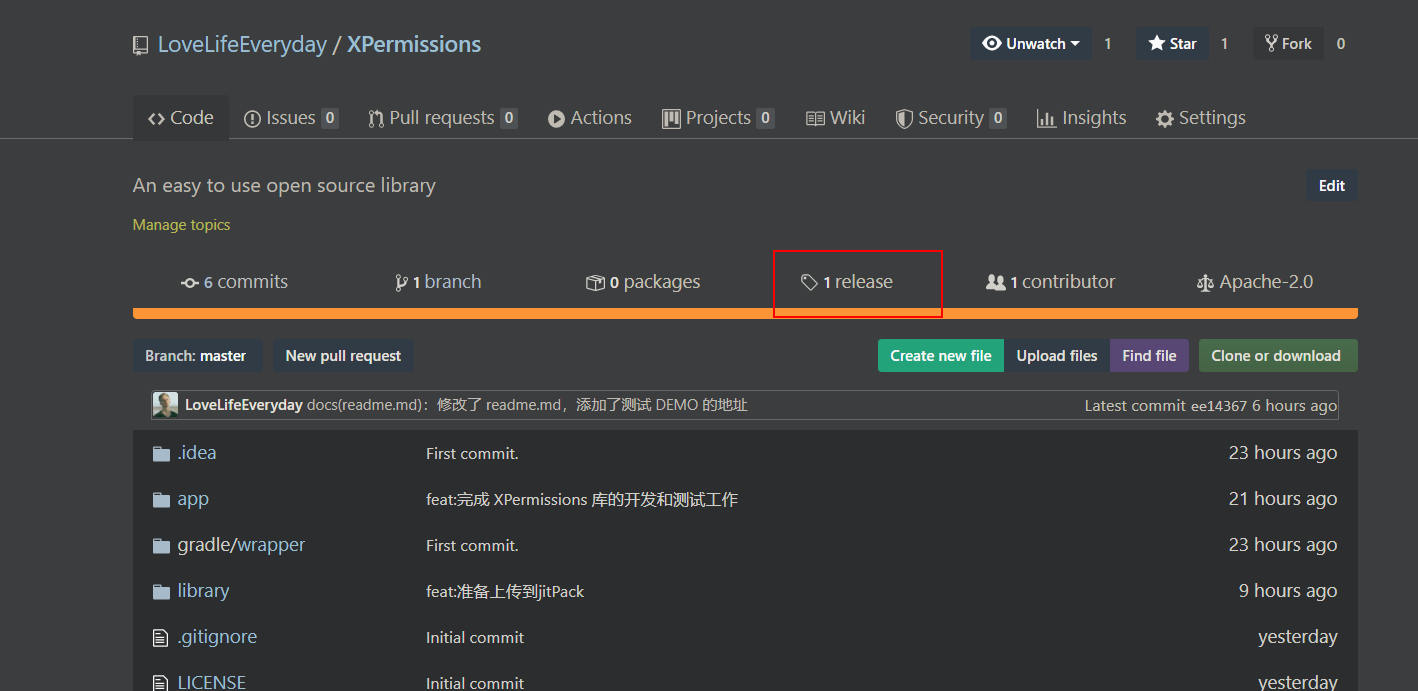The image size is (1418, 691).
Task: Click the Manage topics link
Action: pyautogui.click(x=181, y=225)
